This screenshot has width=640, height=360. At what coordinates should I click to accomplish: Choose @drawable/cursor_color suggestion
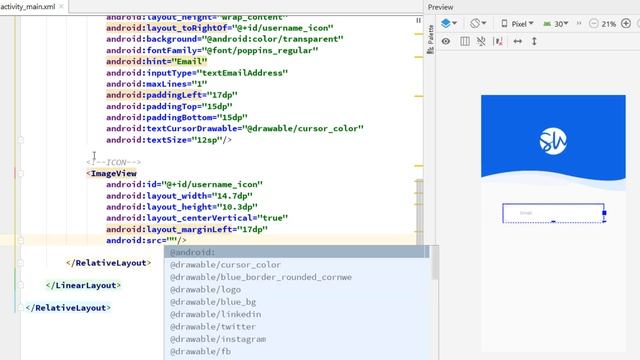[x=296, y=265]
